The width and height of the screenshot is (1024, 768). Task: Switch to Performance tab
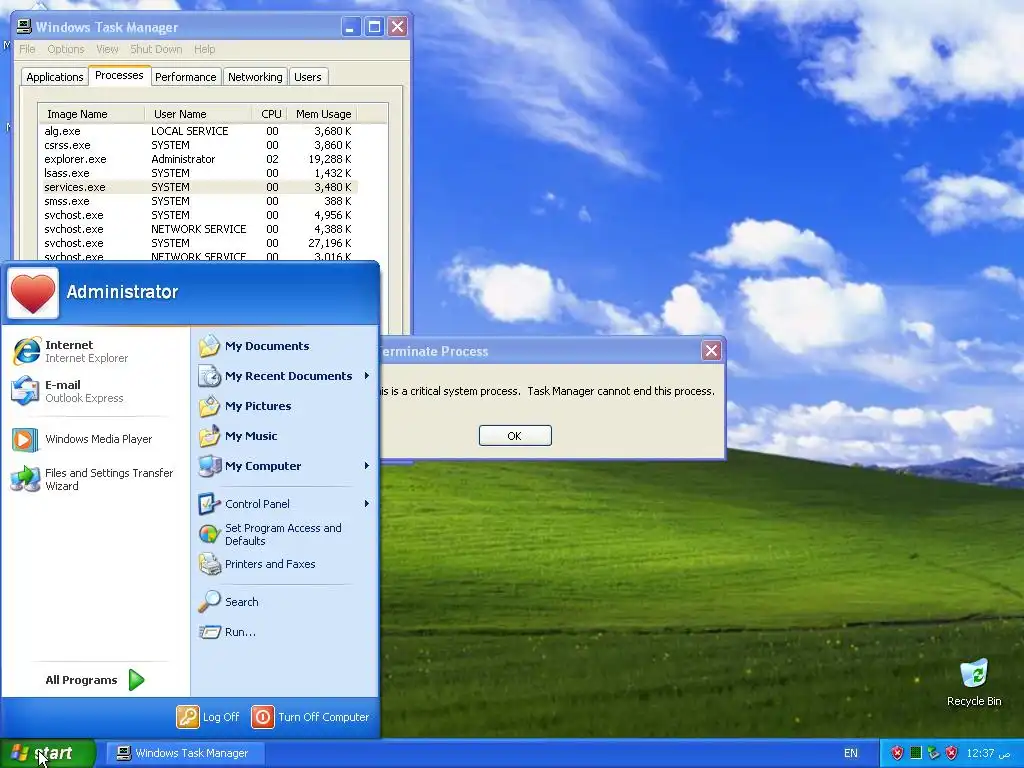coord(185,77)
